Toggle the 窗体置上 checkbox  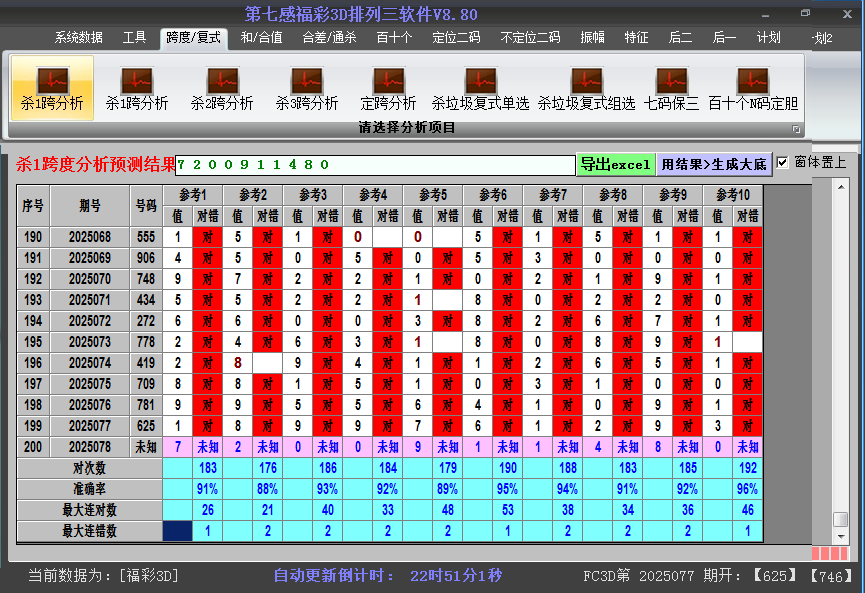(x=783, y=162)
